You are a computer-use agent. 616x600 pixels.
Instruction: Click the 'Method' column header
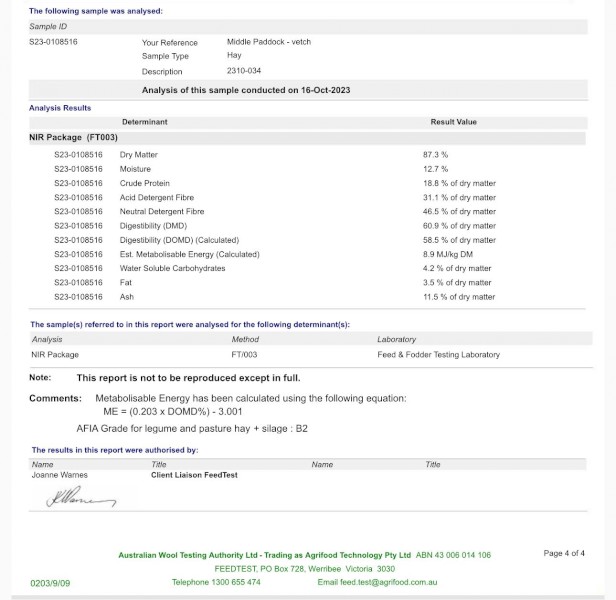click(x=245, y=339)
